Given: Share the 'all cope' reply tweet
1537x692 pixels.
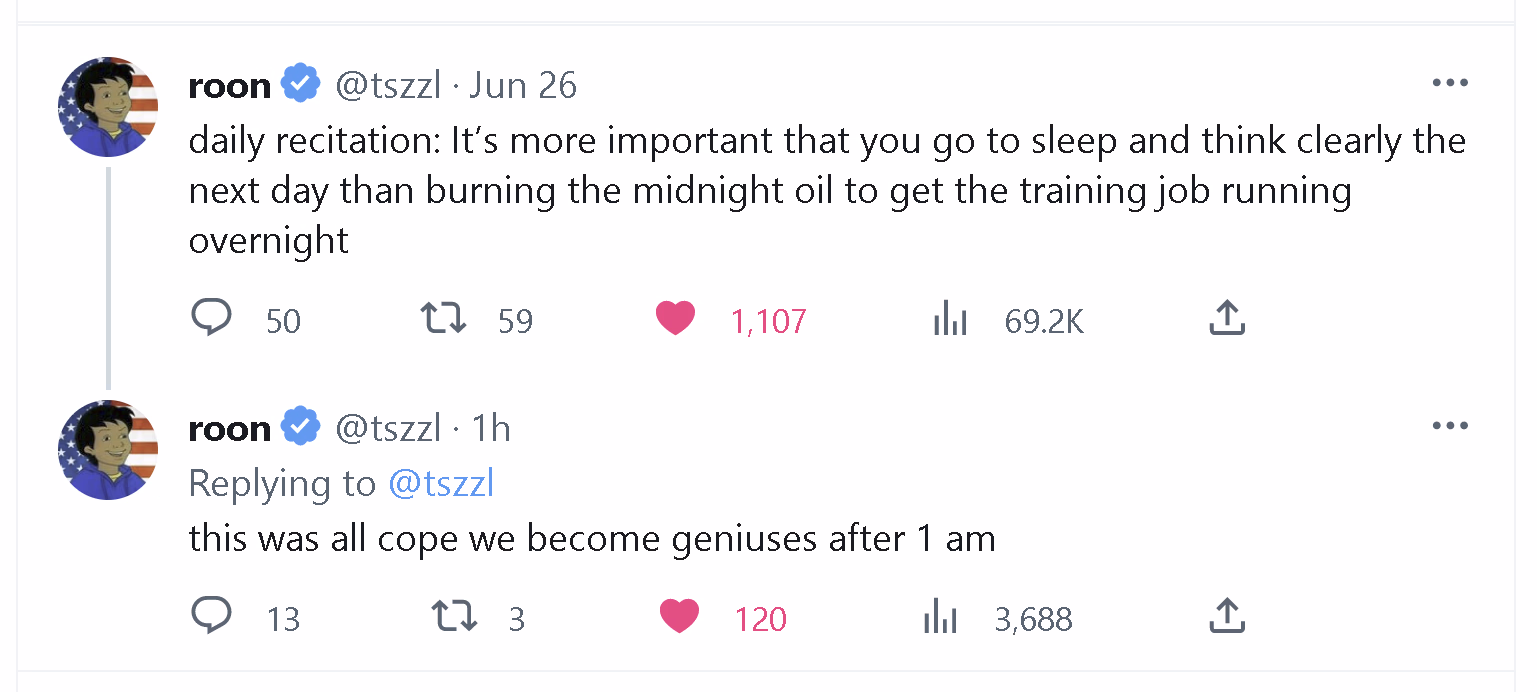Looking at the screenshot, I should click(1227, 616).
